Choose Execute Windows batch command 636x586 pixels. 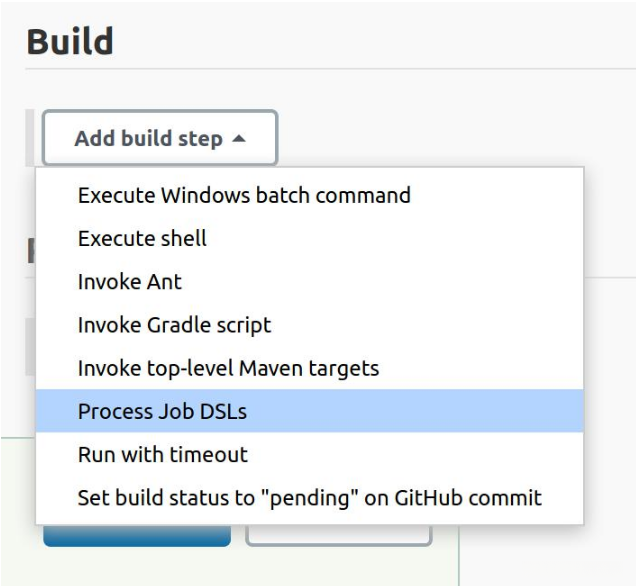coord(244,195)
